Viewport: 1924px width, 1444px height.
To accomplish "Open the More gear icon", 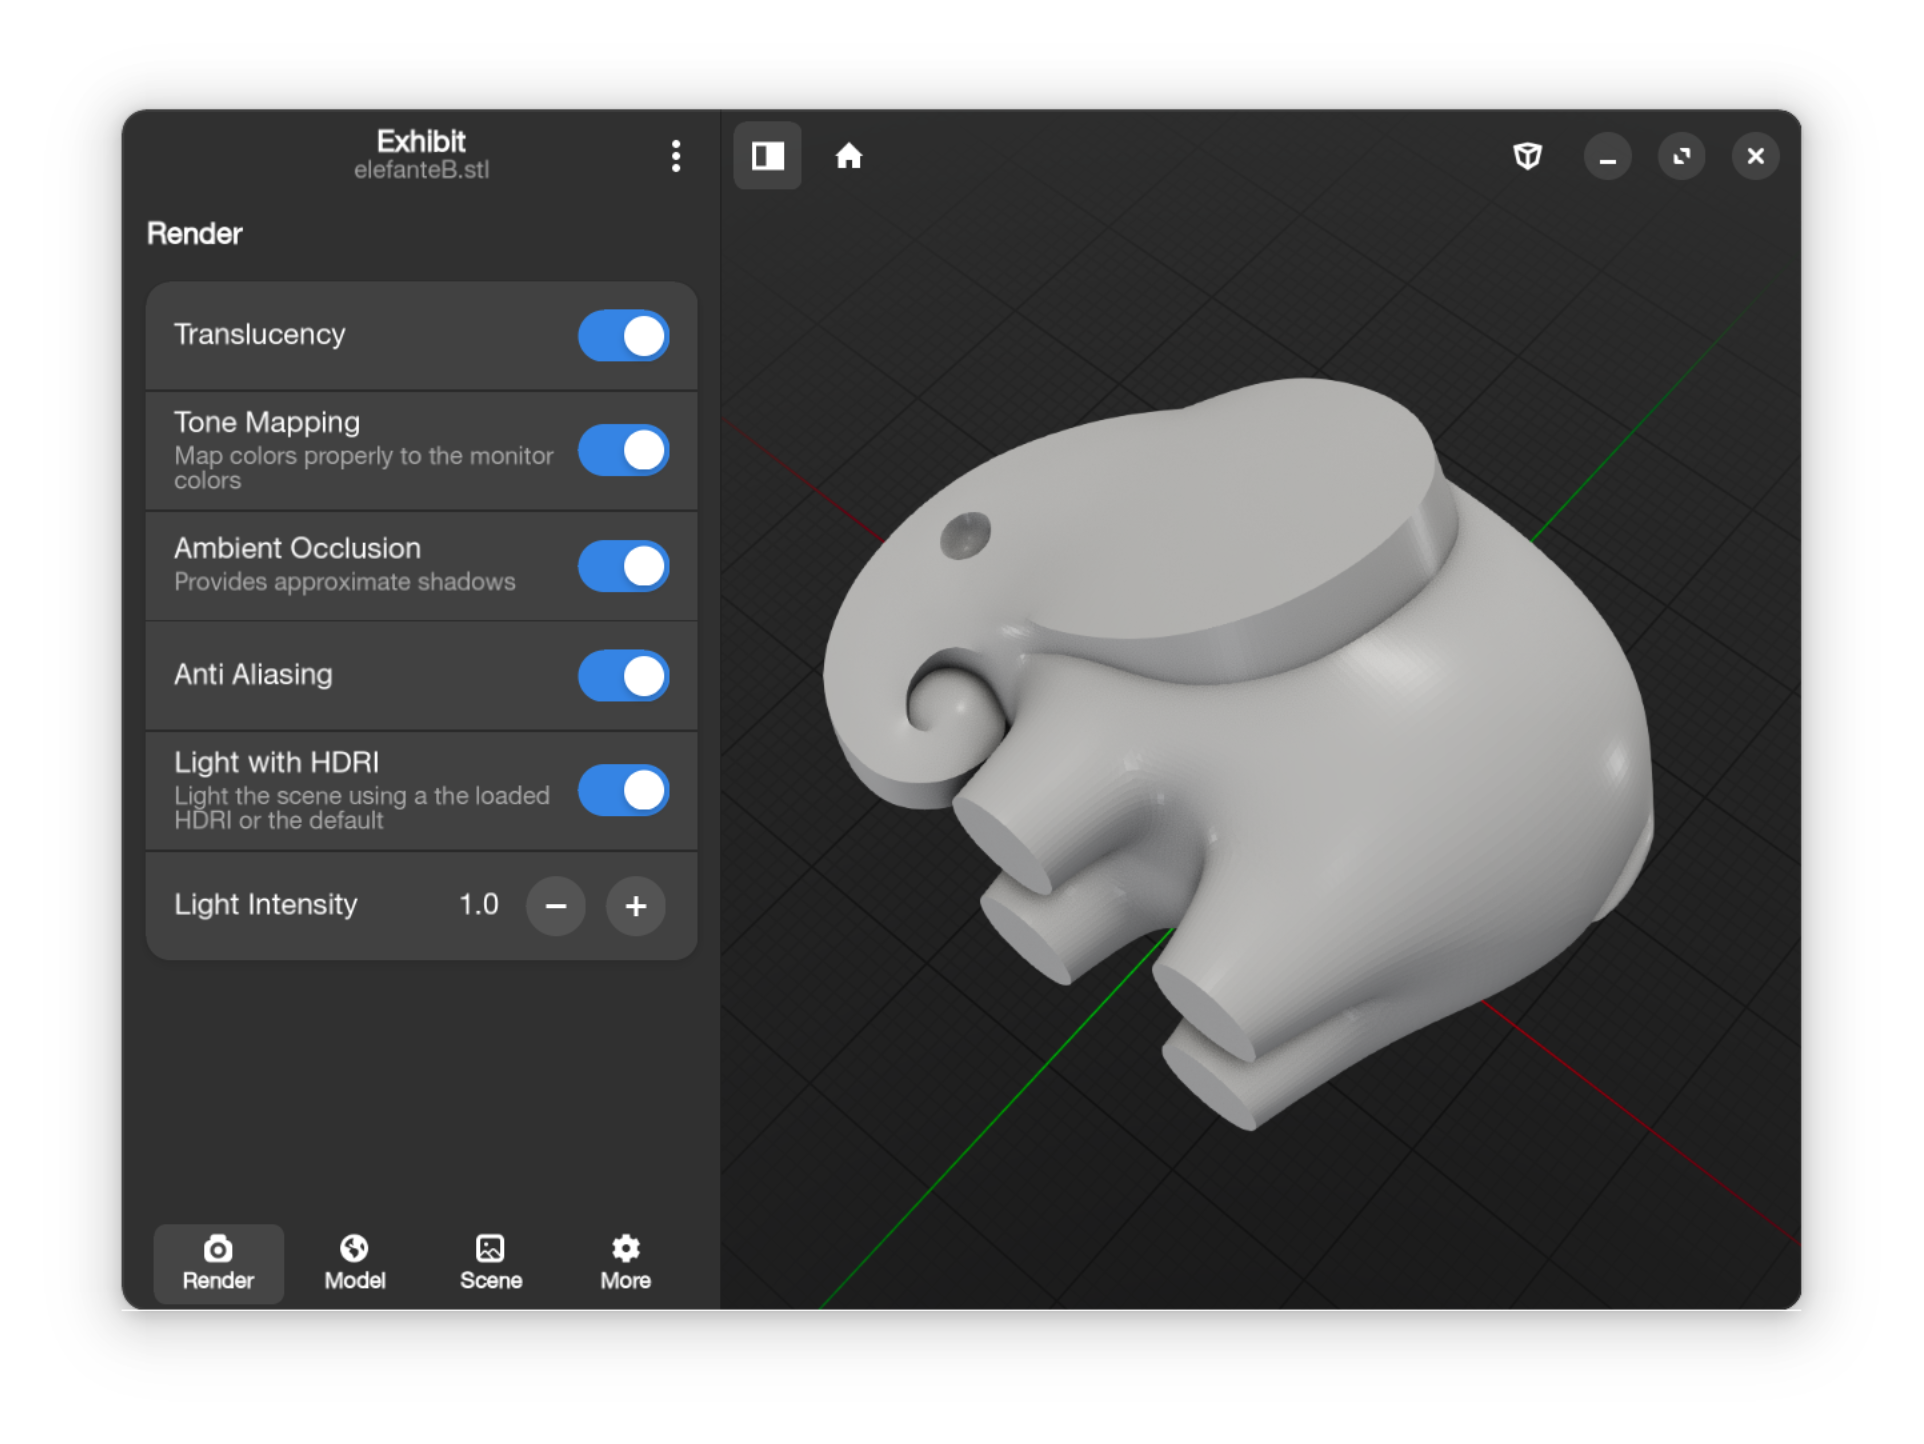I will [x=626, y=1248].
